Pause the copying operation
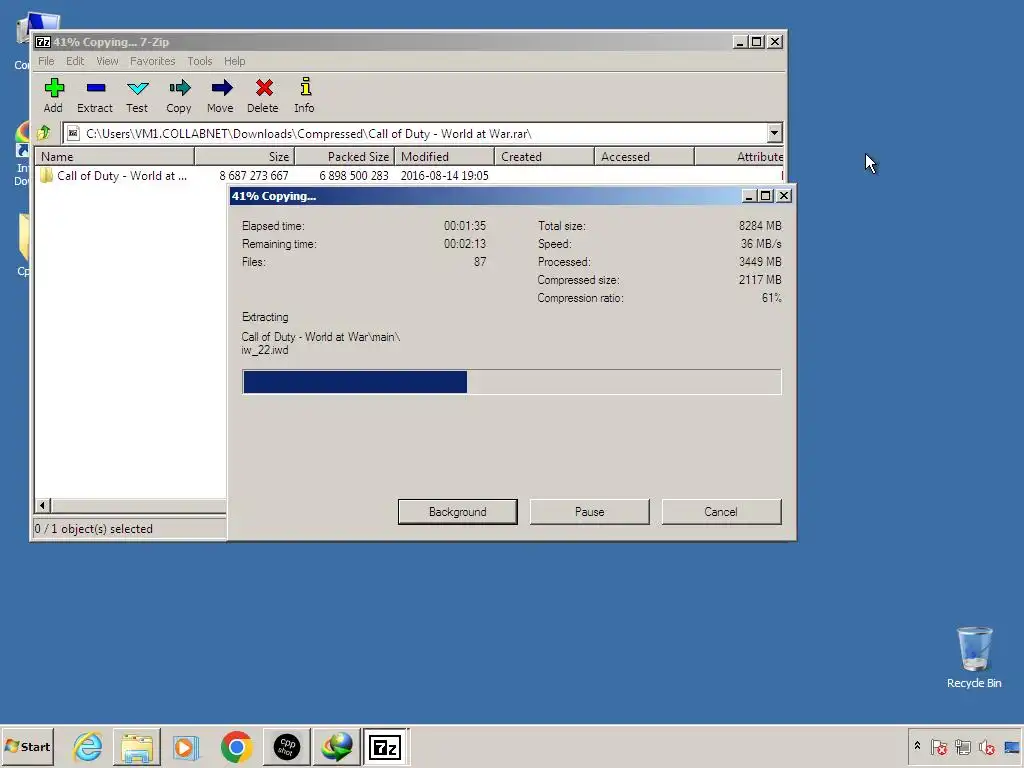This screenshot has height=768, width=1024. click(589, 512)
